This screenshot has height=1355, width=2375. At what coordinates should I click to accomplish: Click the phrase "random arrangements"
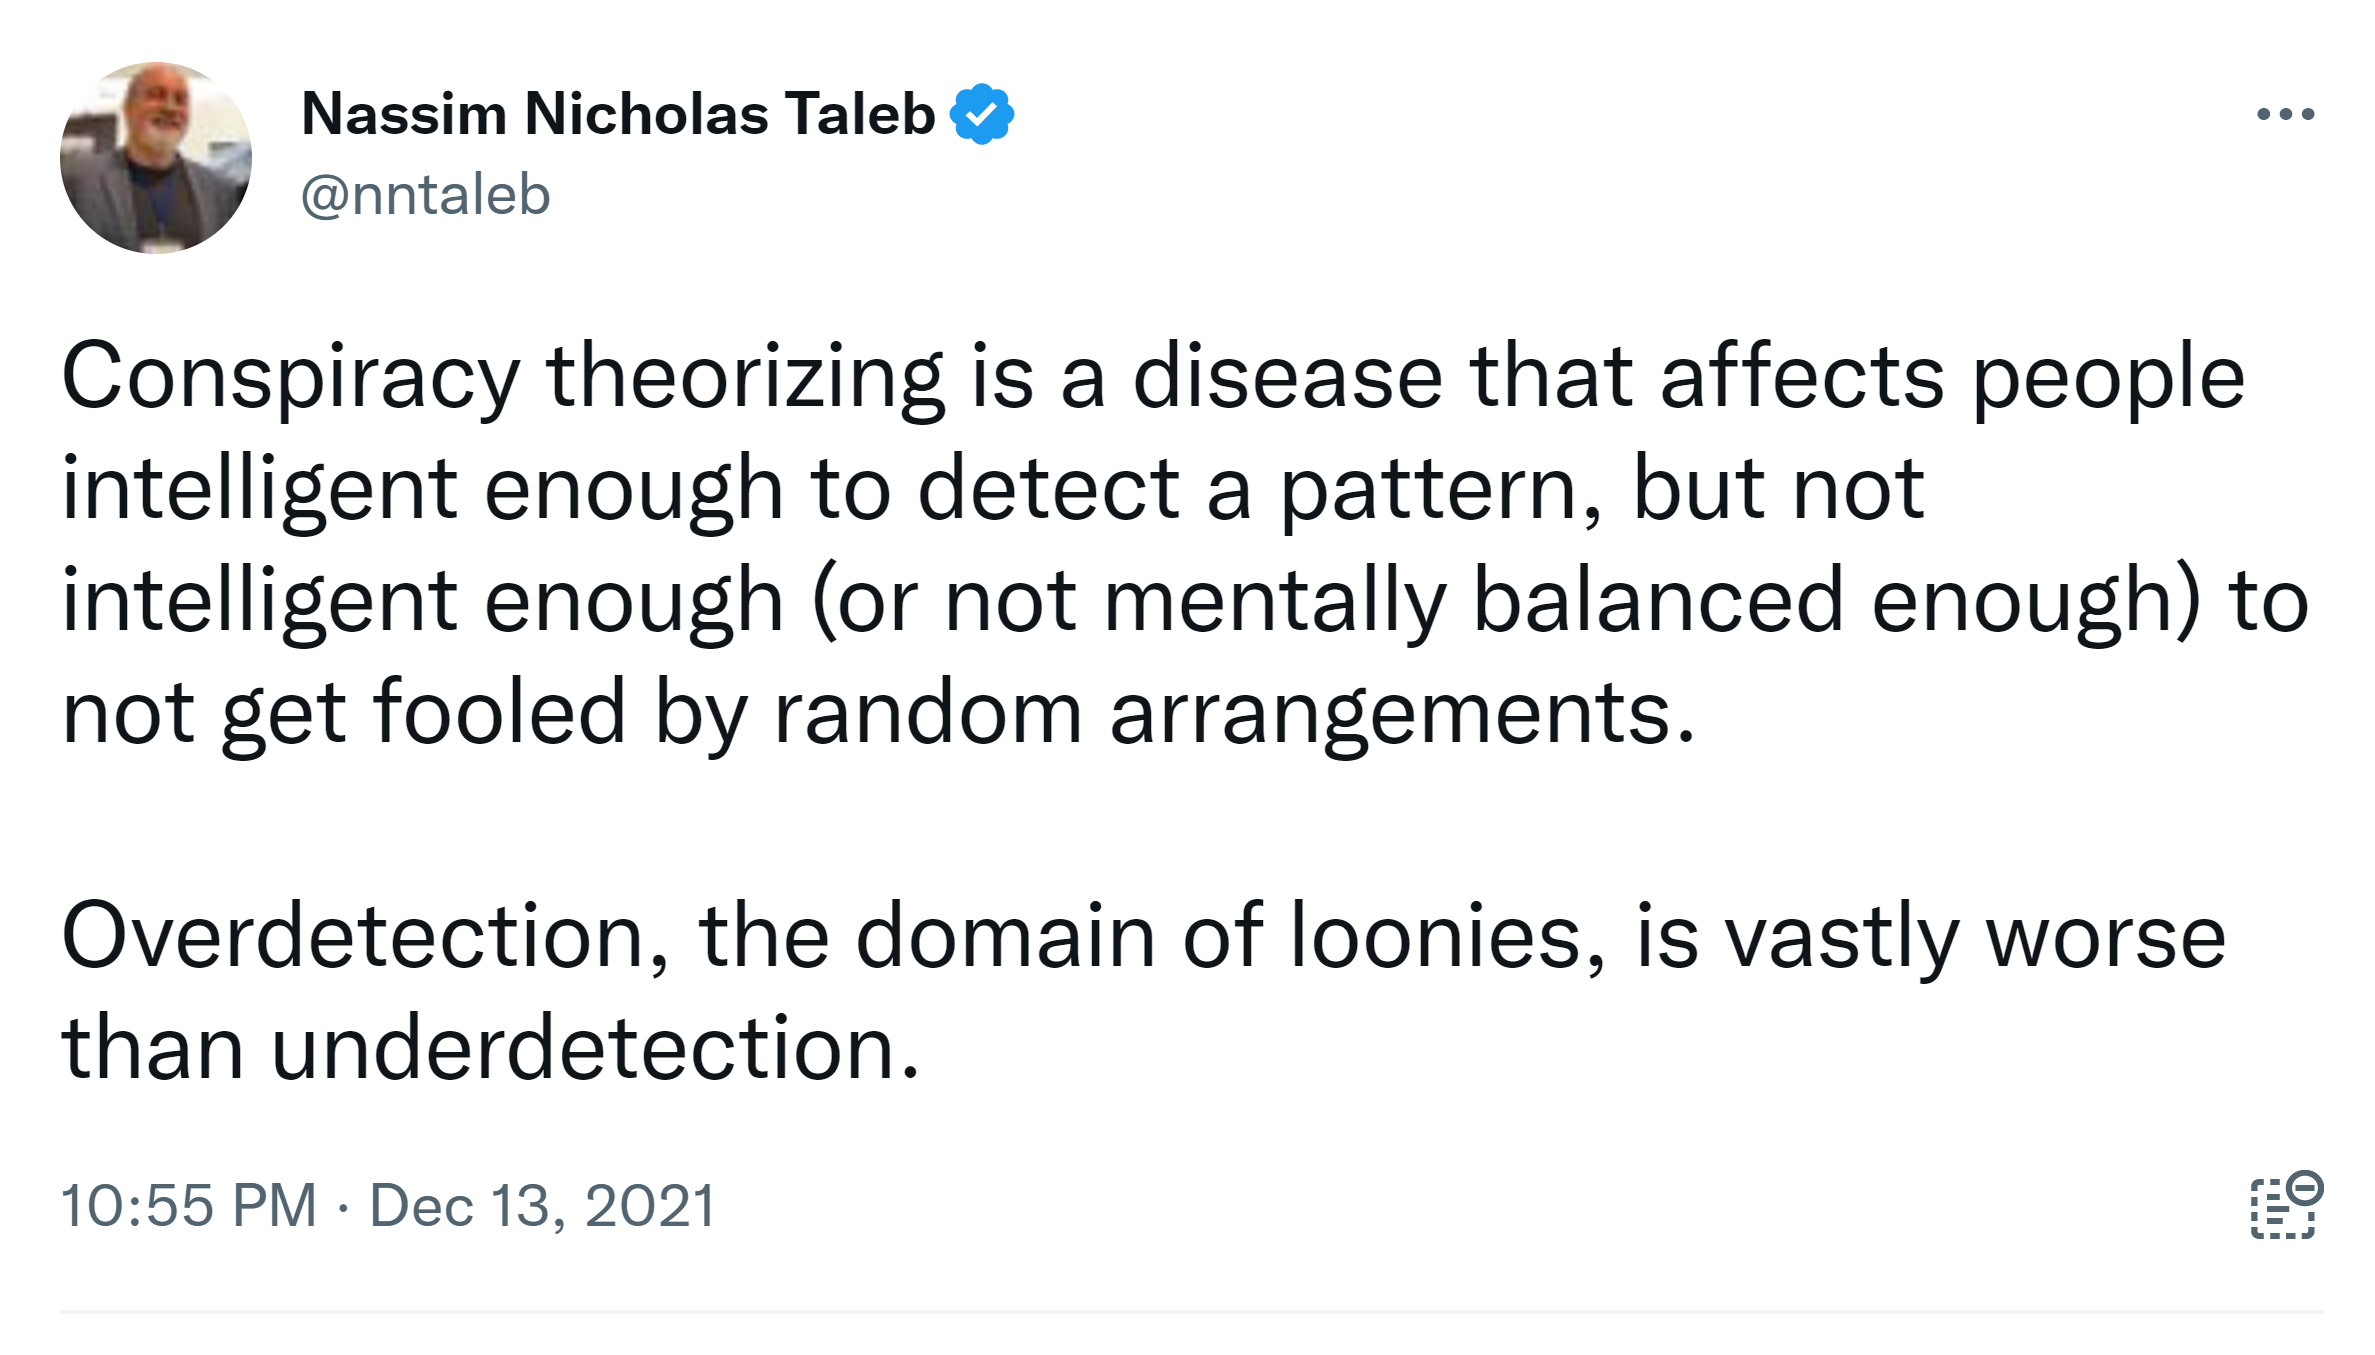pos(1233,713)
